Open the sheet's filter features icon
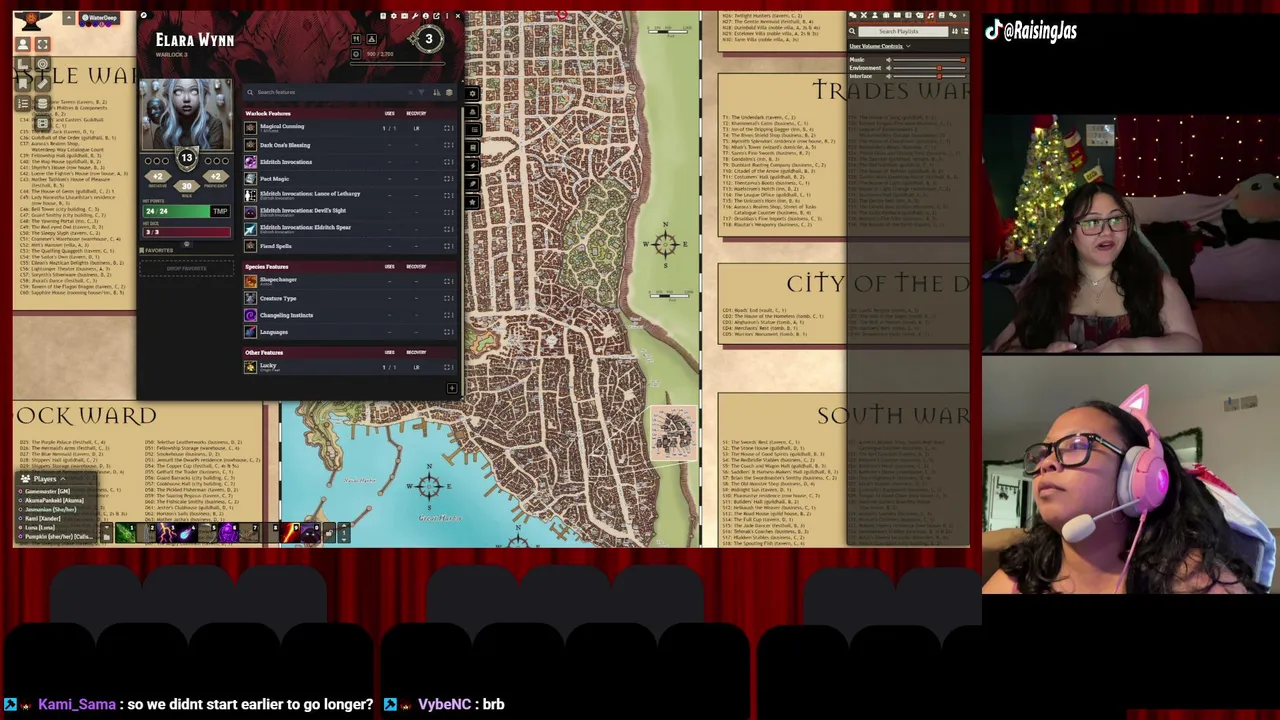1280x720 pixels. pyautogui.click(x=422, y=92)
